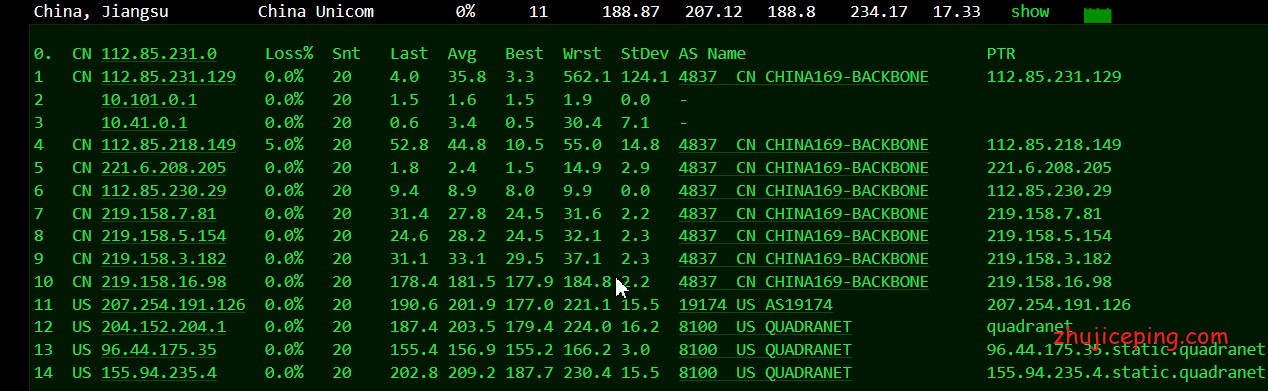Open US hop IP 207.254.191.126
The image size is (1268, 391).
pos(174,304)
